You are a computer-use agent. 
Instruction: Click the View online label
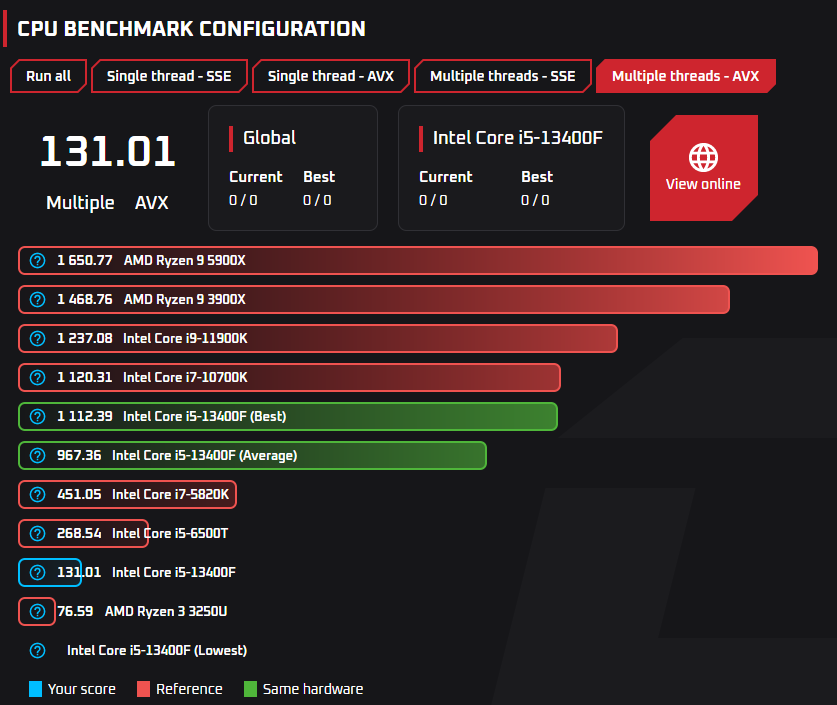703,184
